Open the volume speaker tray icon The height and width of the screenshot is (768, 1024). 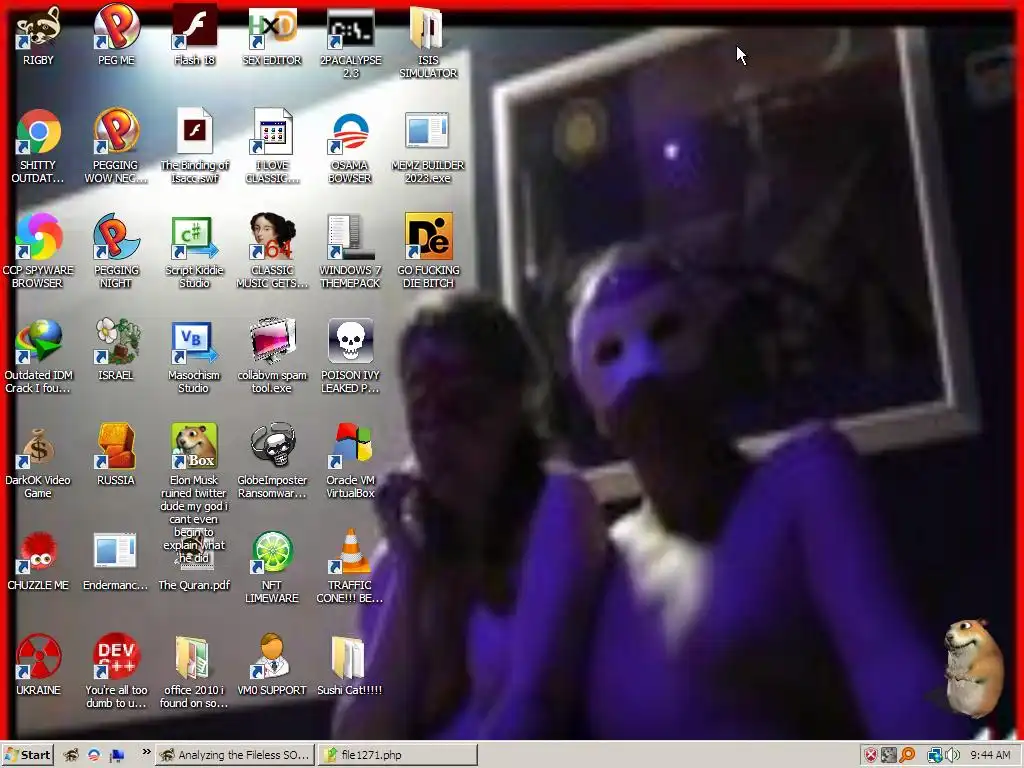[x=952, y=756]
